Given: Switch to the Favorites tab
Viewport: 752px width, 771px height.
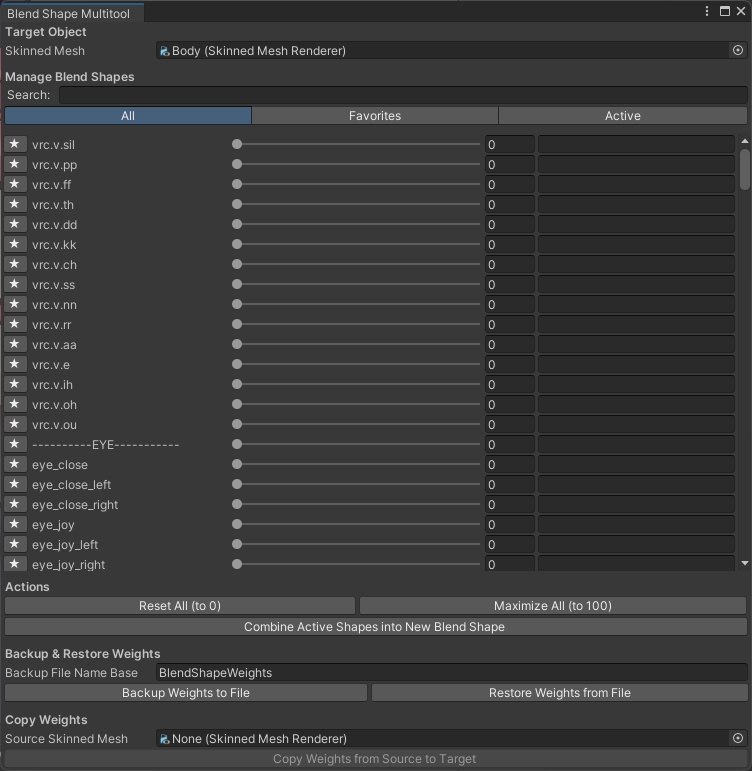Looking at the screenshot, I should 375,116.
